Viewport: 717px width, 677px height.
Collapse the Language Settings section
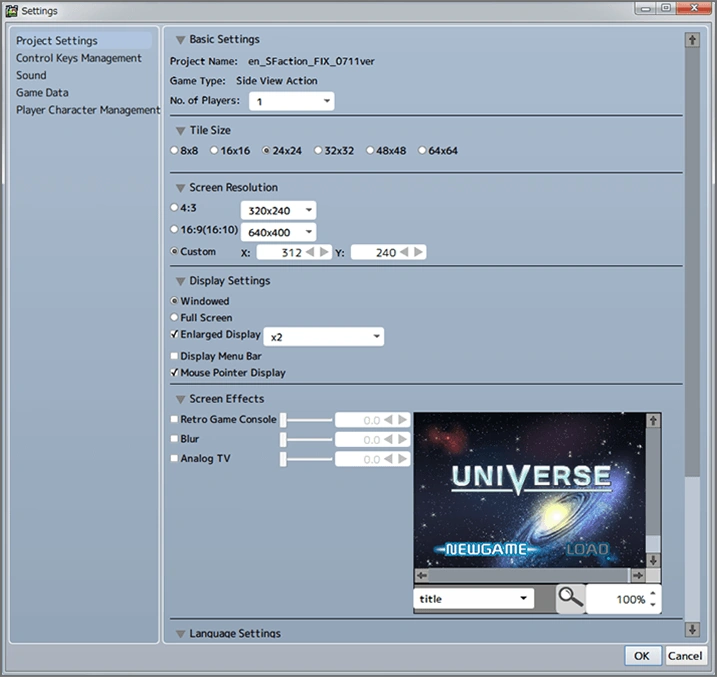pyautogui.click(x=181, y=634)
